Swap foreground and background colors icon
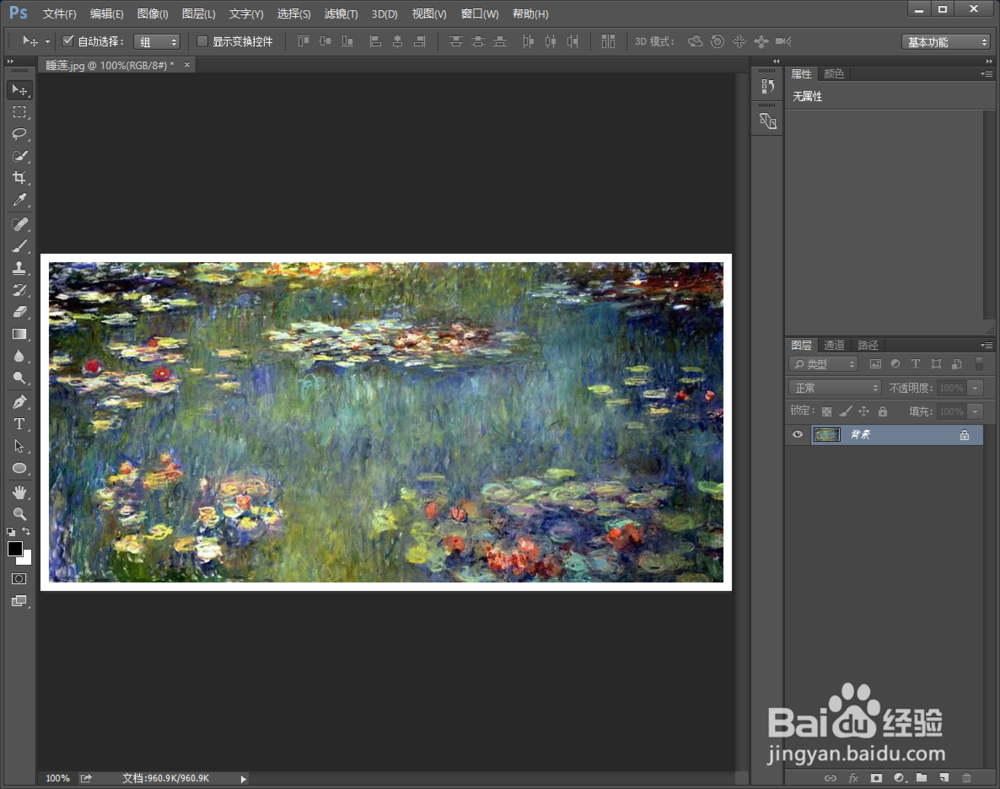 [26, 531]
